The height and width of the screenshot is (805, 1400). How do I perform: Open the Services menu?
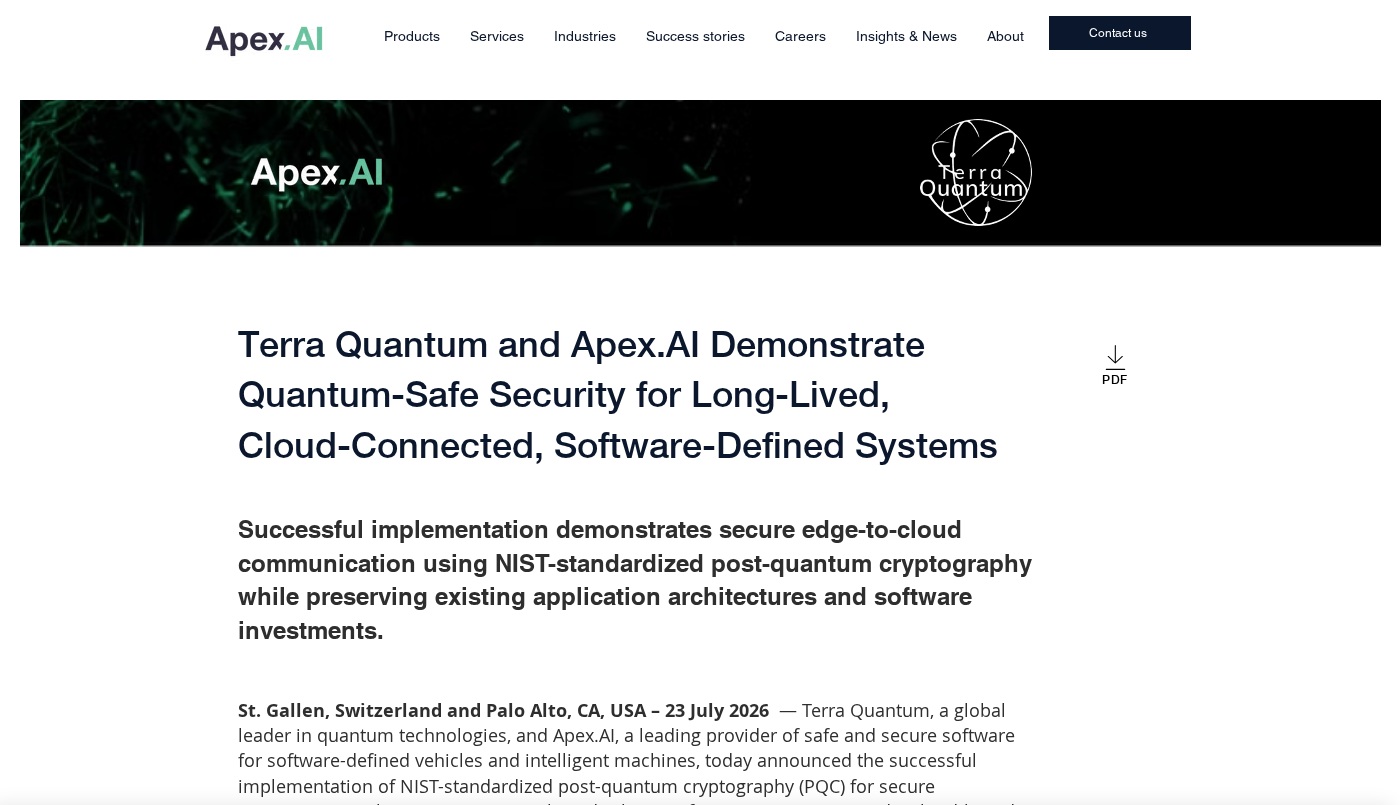[497, 36]
